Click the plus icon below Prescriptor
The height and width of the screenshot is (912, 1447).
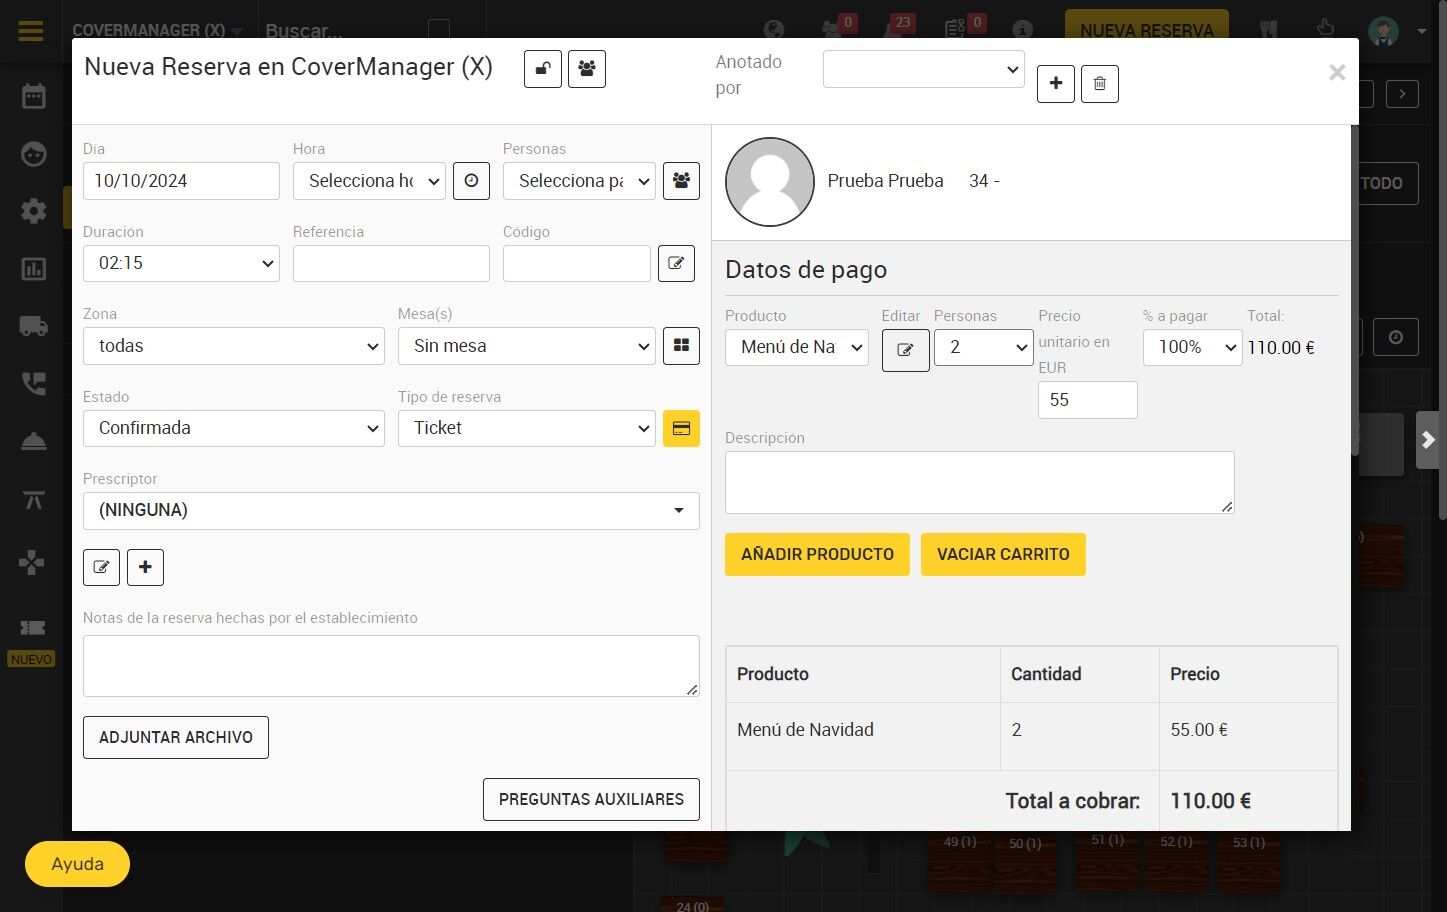click(145, 567)
